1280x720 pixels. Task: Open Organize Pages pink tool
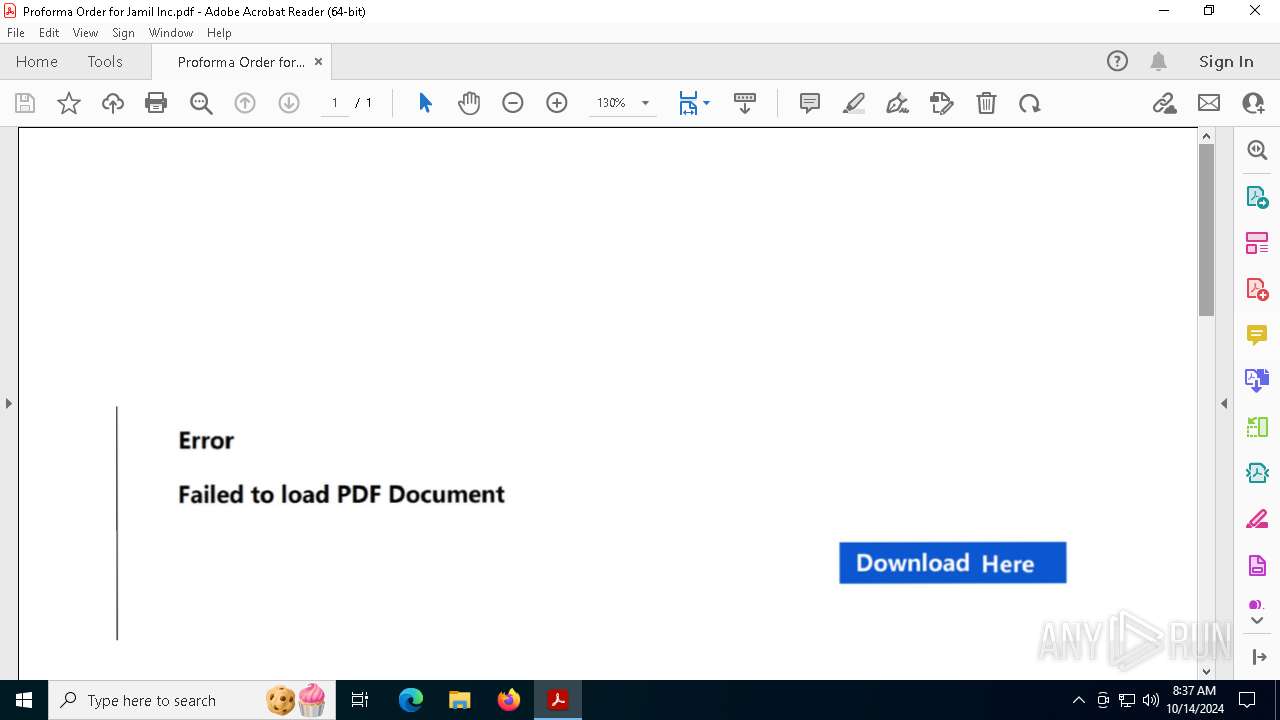pyautogui.click(x=1257, y=243)
